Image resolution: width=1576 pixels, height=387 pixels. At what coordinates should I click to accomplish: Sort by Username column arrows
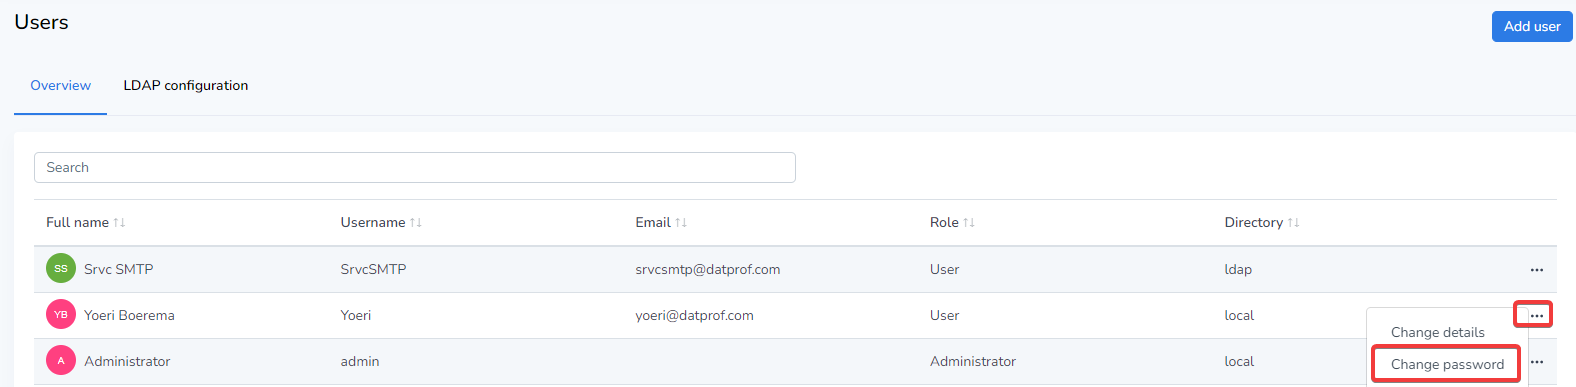coord(415,223)
